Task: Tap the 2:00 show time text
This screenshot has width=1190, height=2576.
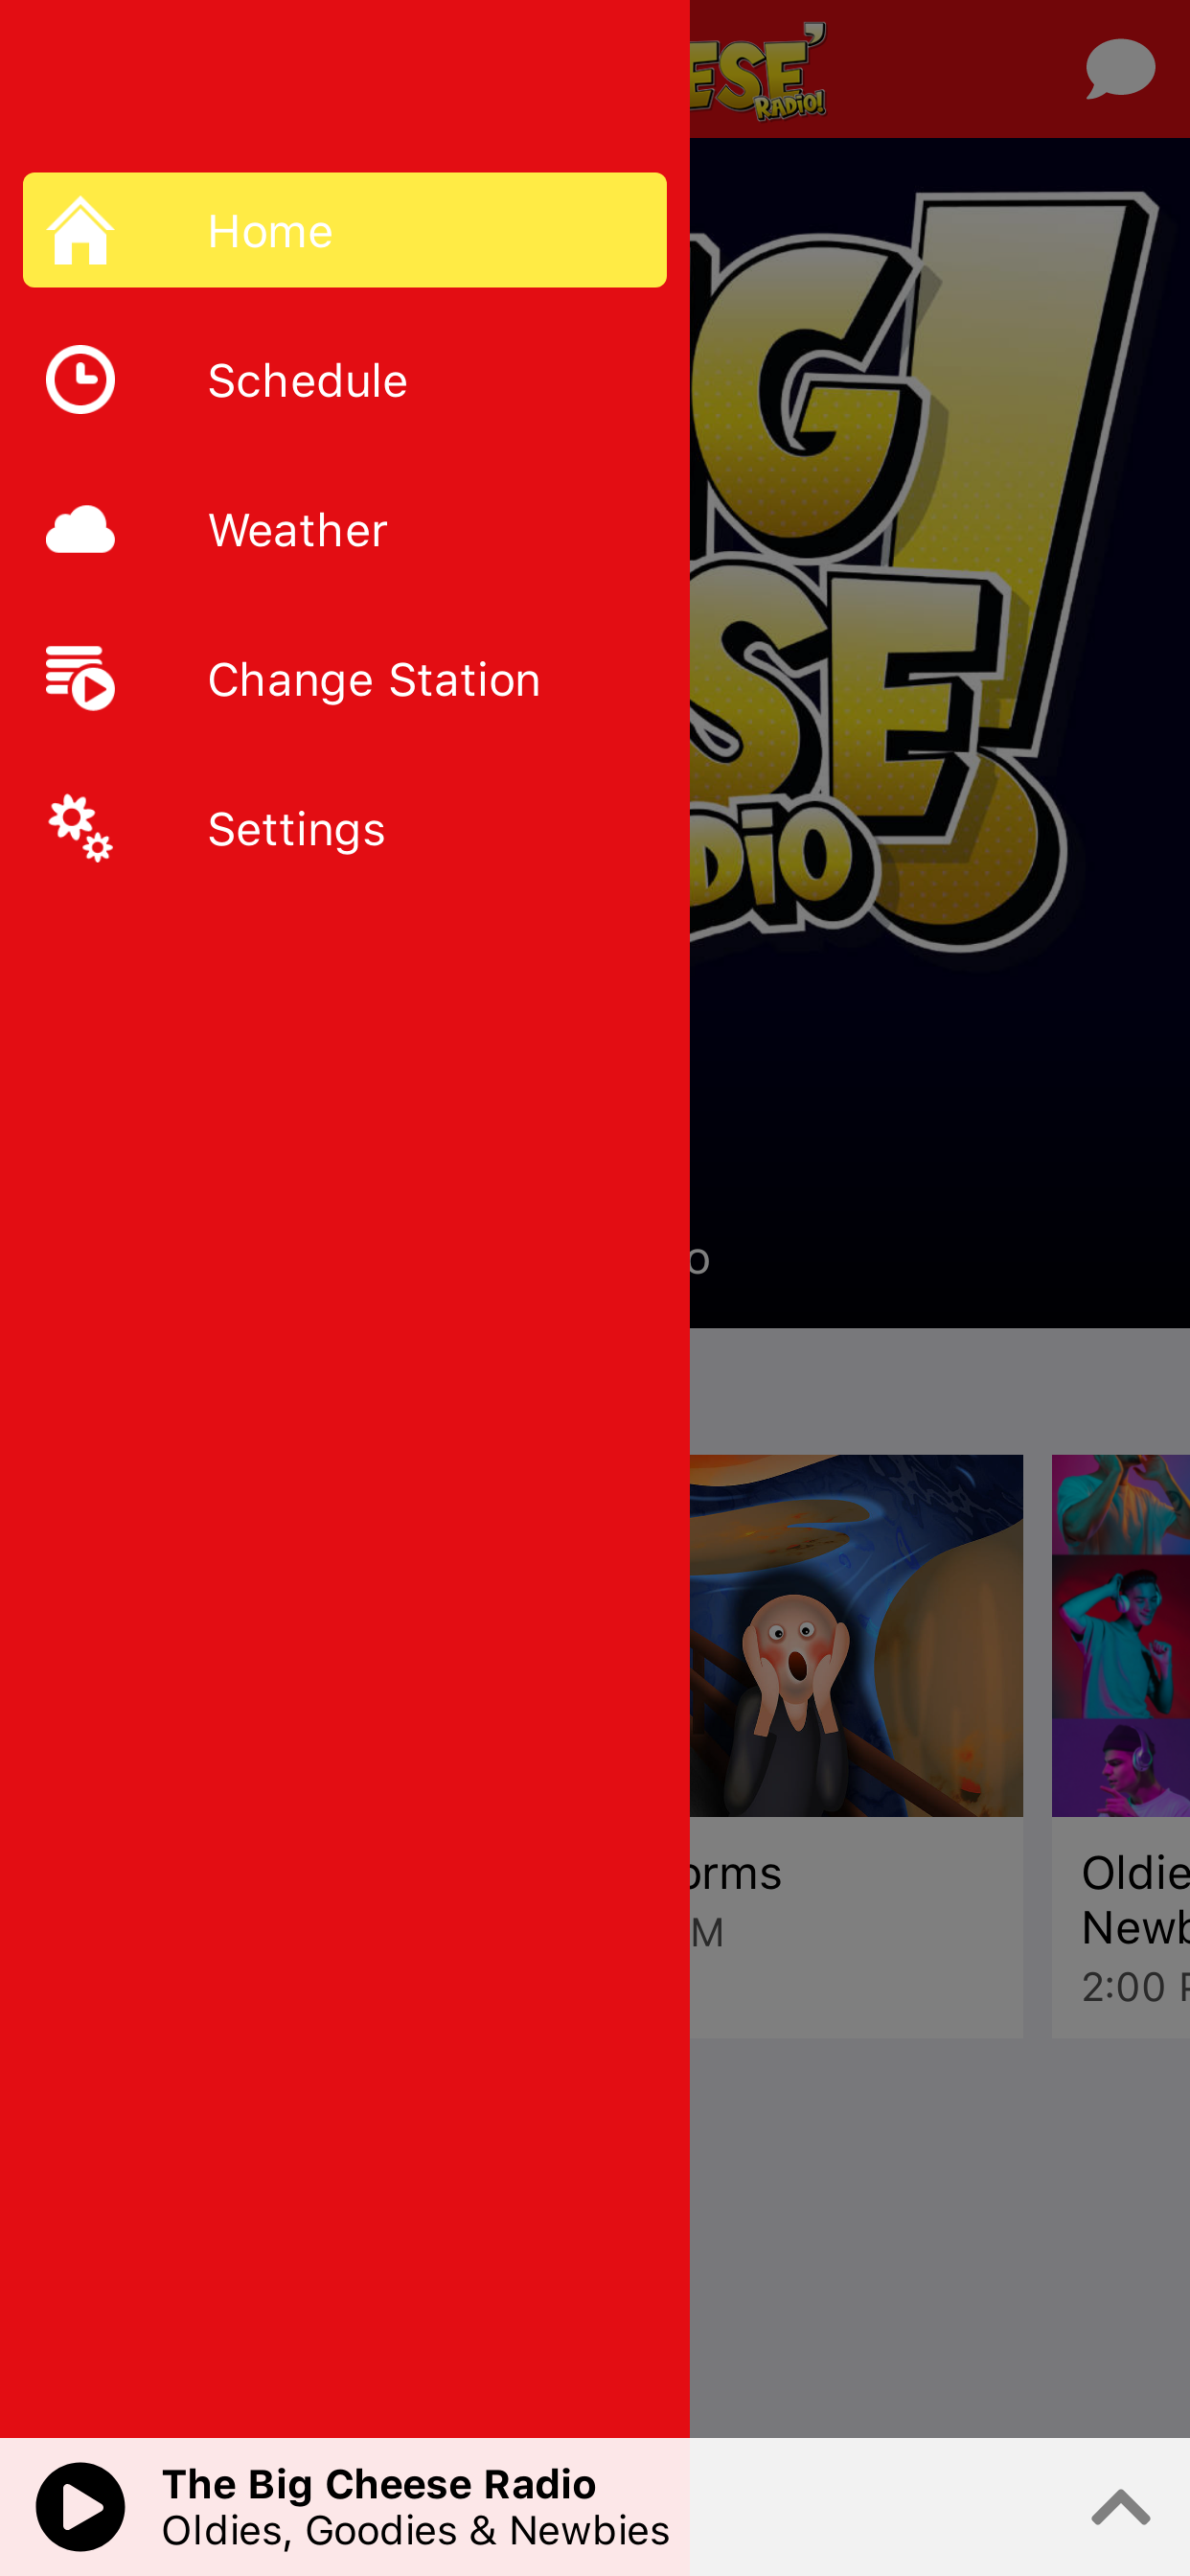Action: coord(1135,1986)
